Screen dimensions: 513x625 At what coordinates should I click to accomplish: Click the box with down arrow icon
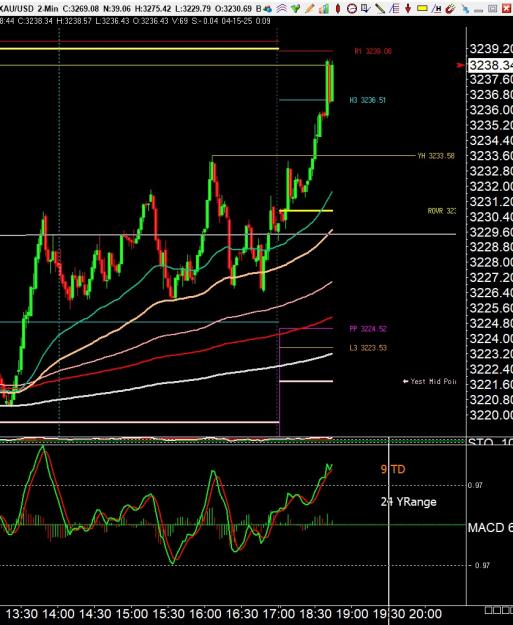[x=365, y=8]
